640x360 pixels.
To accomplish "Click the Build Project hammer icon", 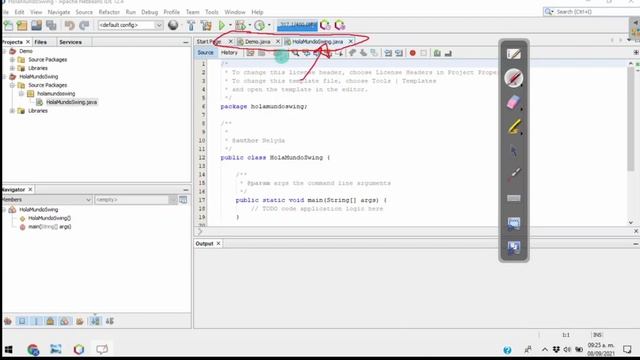I will pyautogui.click(x=191, y=25).
